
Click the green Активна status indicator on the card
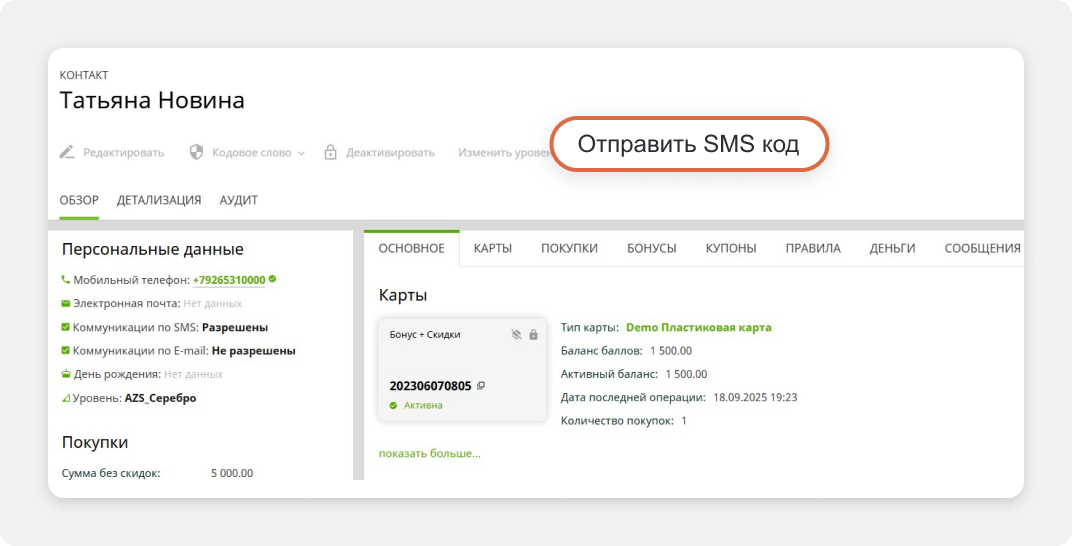coord(394,405)
